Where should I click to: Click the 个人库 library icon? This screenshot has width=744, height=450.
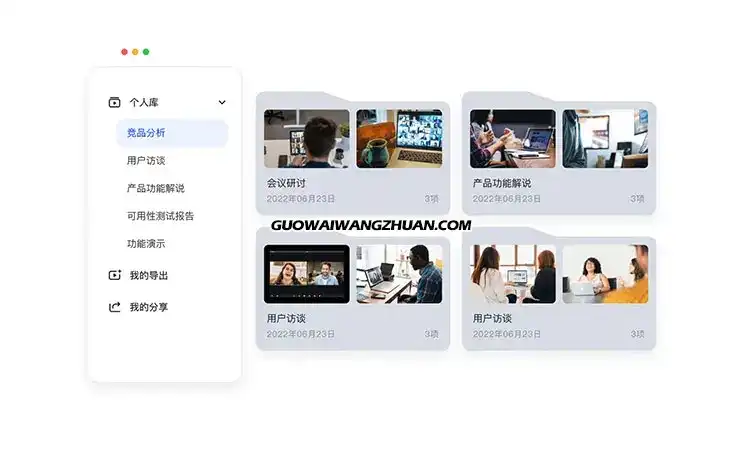[x=114, y=102]
